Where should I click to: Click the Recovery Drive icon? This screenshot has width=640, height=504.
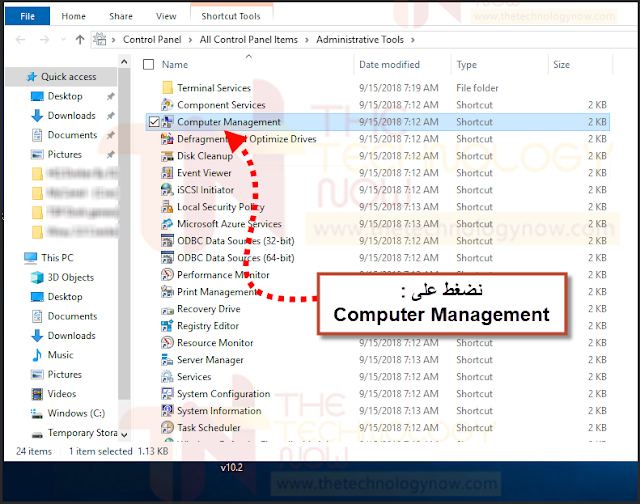pyautogui.click(x=167, y=310)
